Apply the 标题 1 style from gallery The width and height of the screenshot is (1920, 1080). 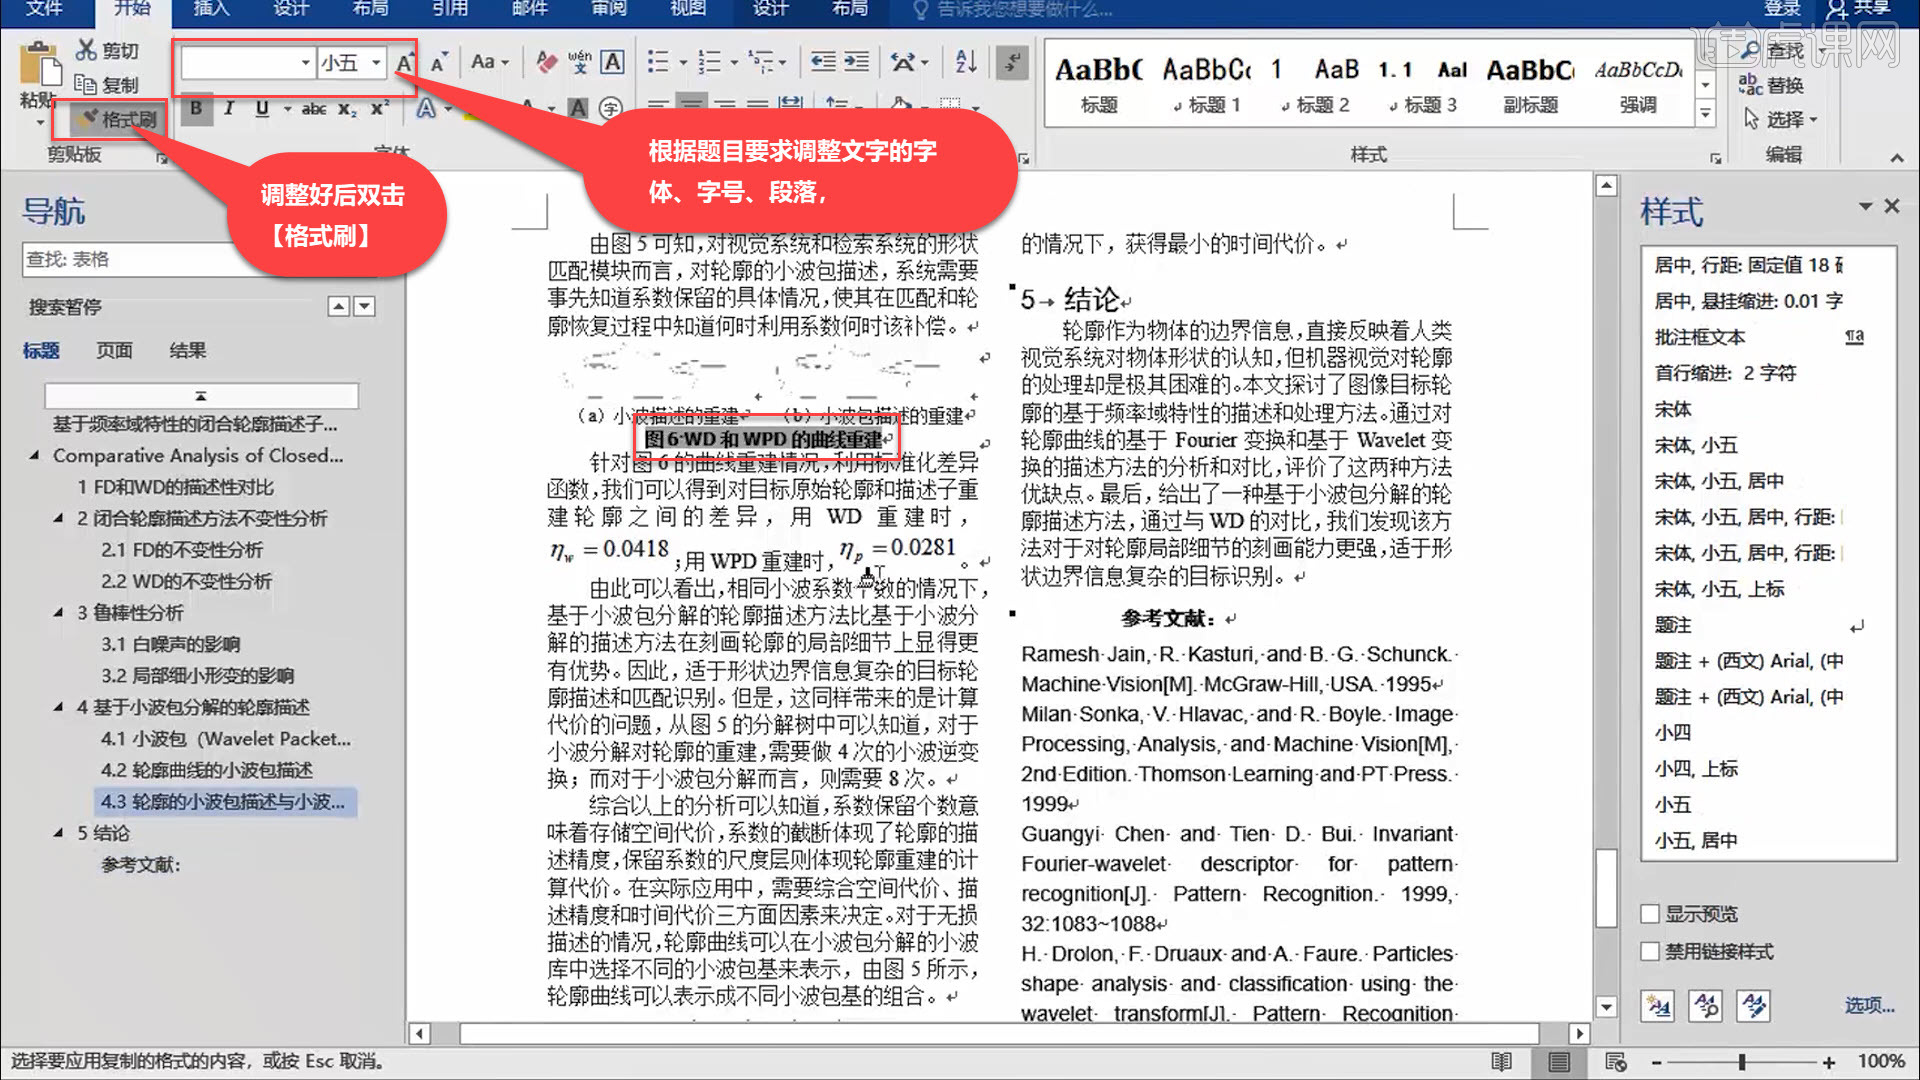point(1208,84)
